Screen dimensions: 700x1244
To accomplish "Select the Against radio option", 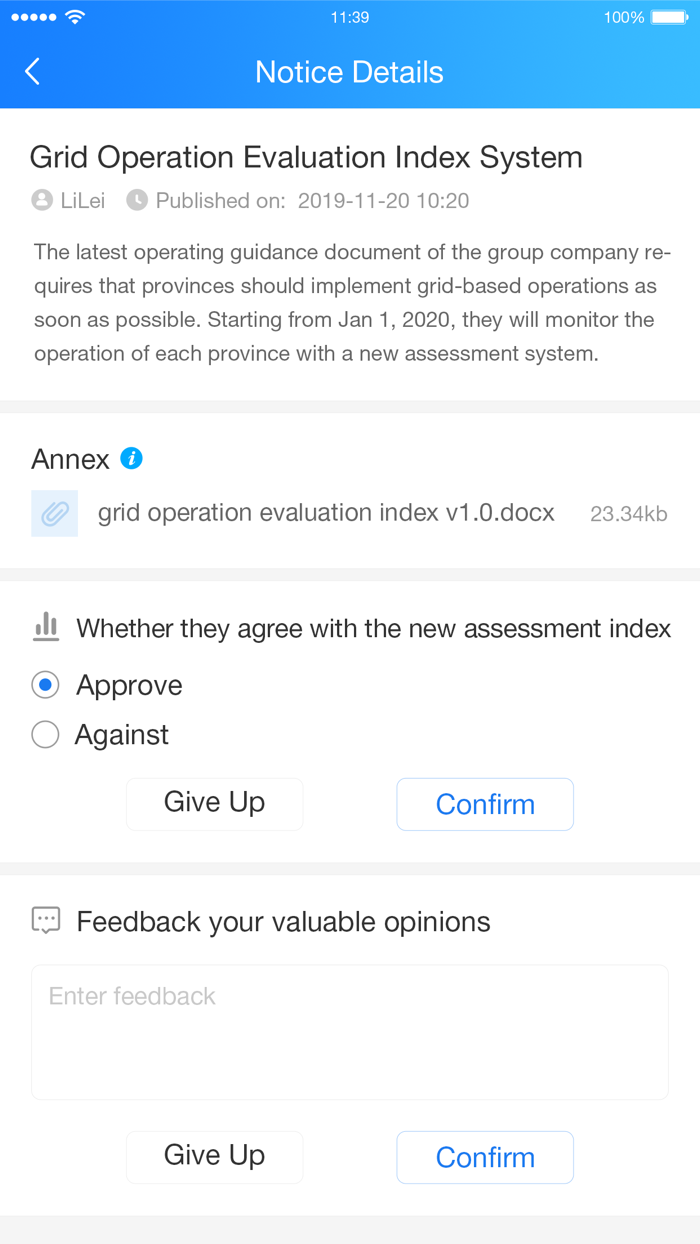I will pos(45,735).
